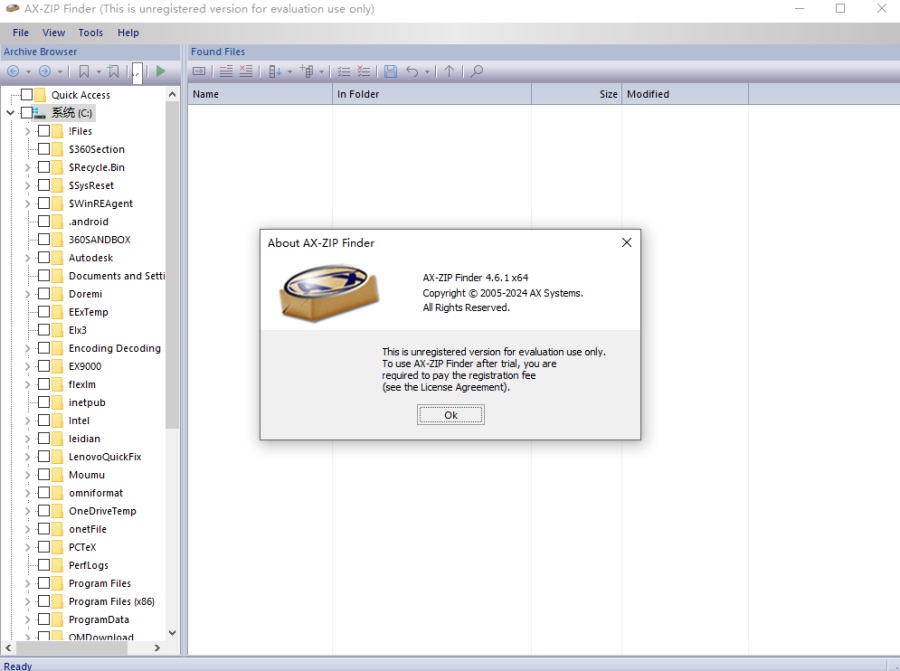Close the About AX-ZIP Finder dialog
The image size is (900, 671).
pos(627,243)
